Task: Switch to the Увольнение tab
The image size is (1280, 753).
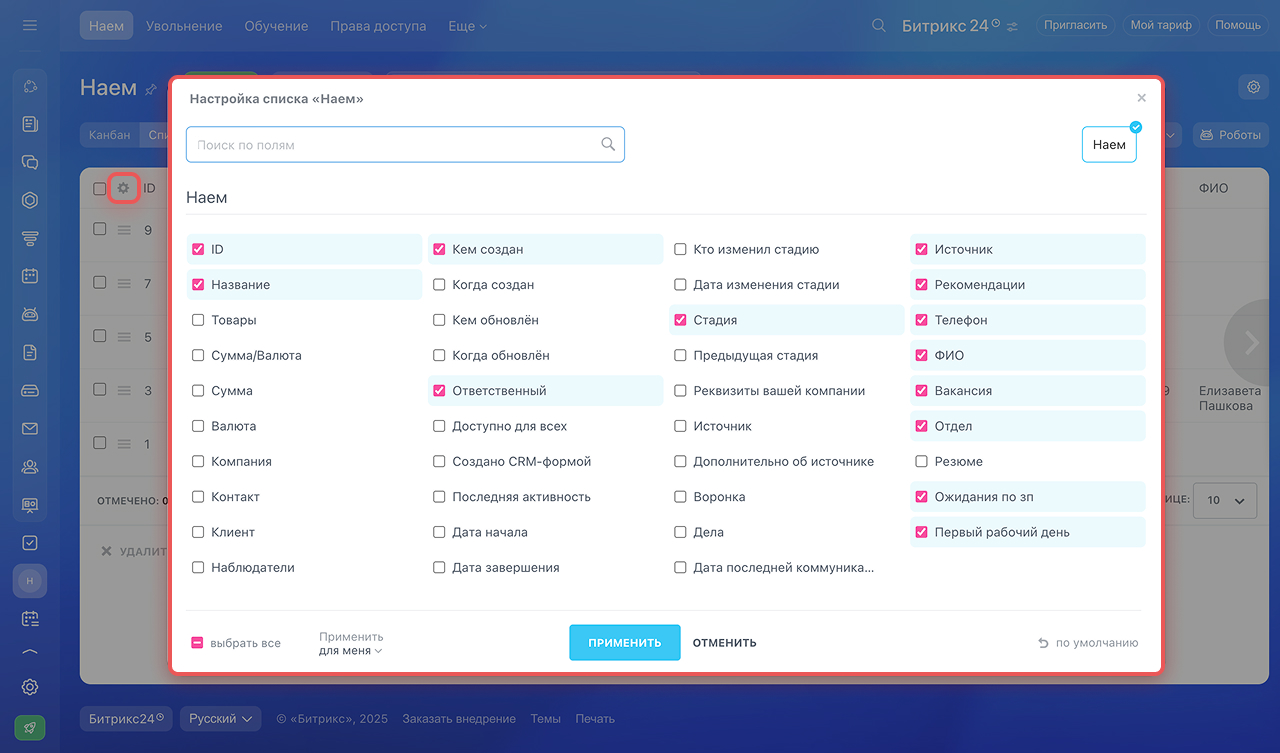Action: click(x=184, y=26)
